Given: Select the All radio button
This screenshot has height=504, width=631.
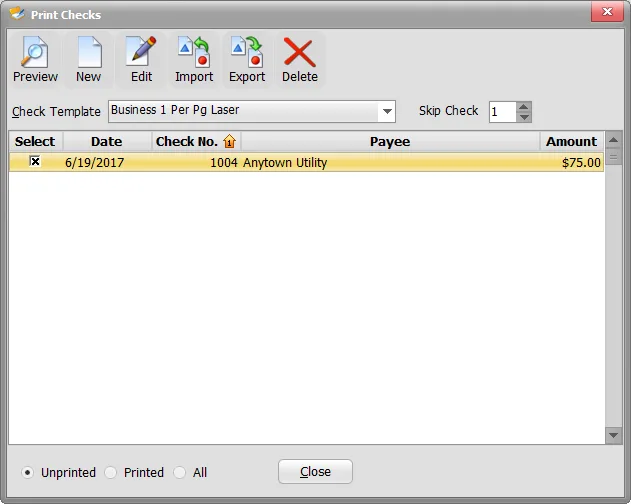Looking at the screenshot, I should (x=179, y=472).
